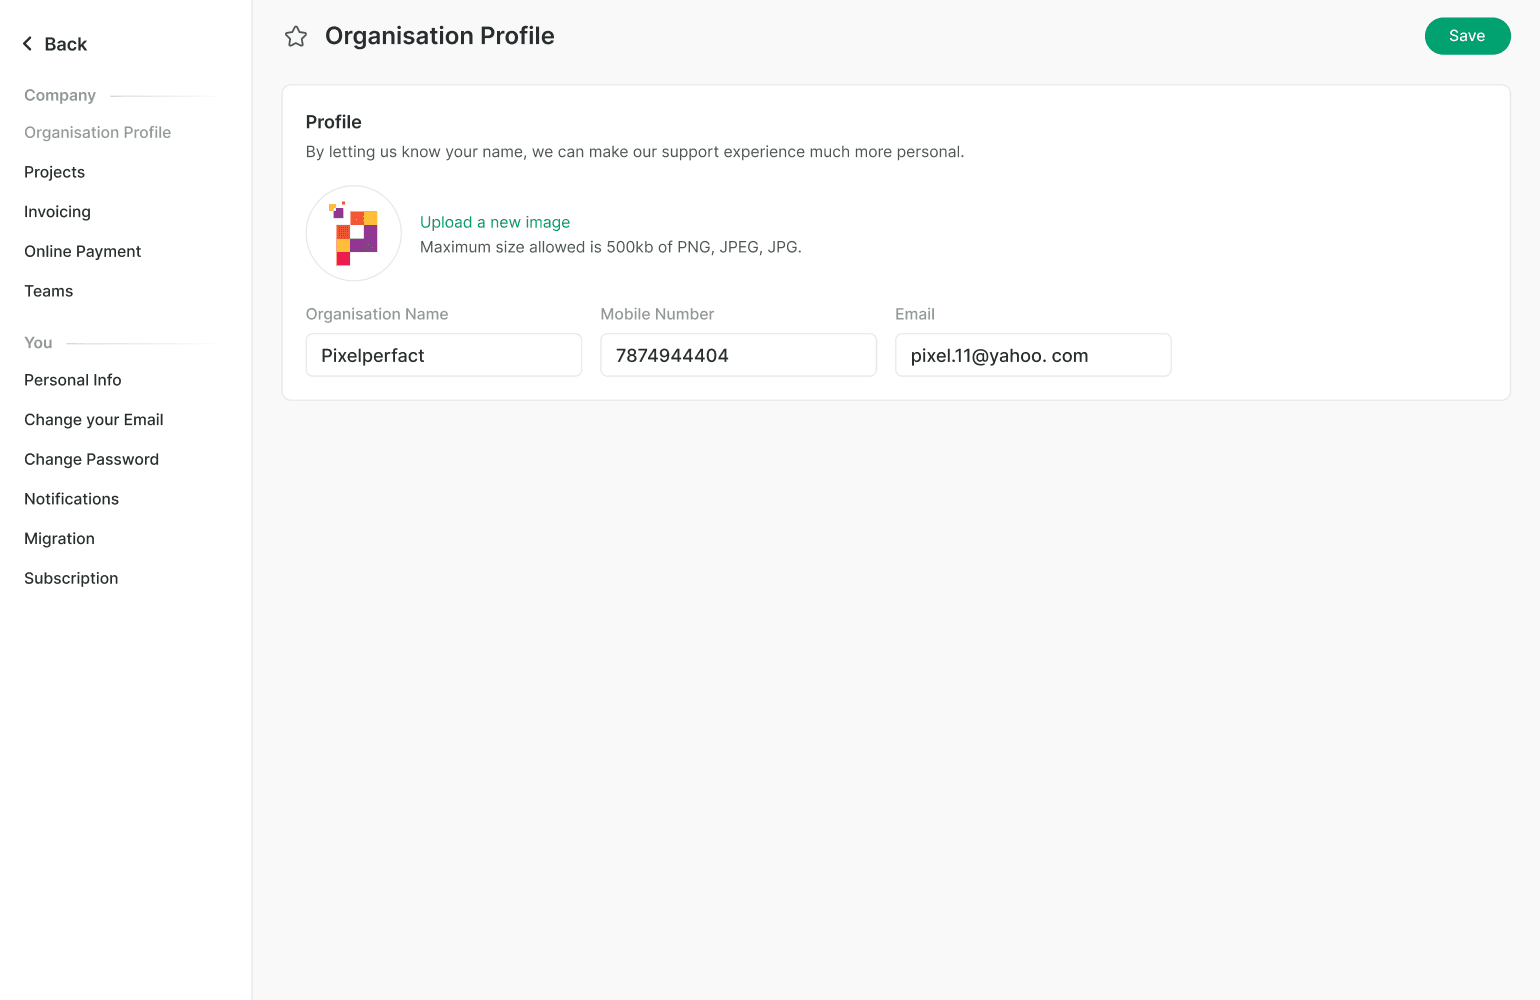The image size is (1540, 1000).
Task: Click Upload a new image link
Action: (x=495, y=222)
